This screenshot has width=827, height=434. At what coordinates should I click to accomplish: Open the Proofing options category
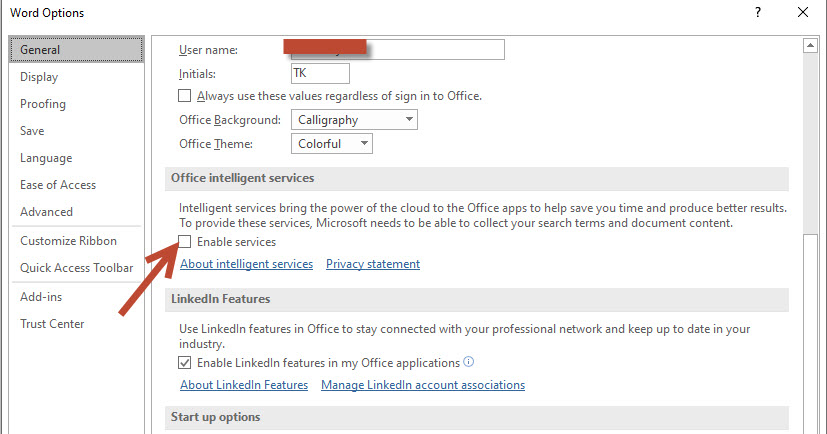43,104
